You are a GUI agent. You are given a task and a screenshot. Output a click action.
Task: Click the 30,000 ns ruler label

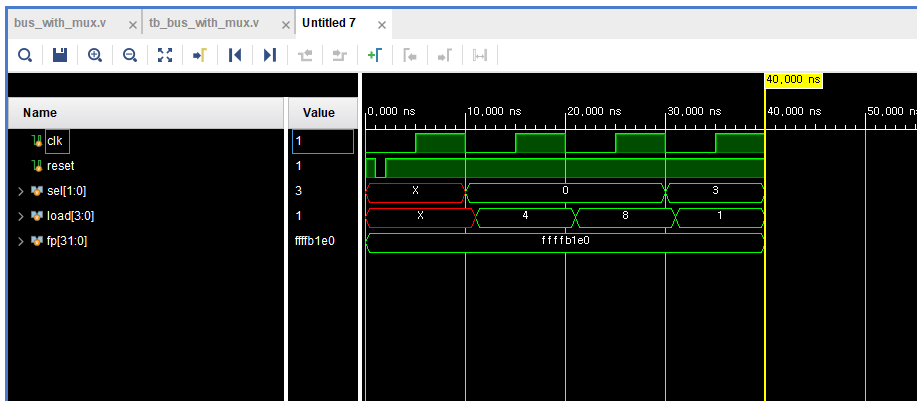point(694,112)
